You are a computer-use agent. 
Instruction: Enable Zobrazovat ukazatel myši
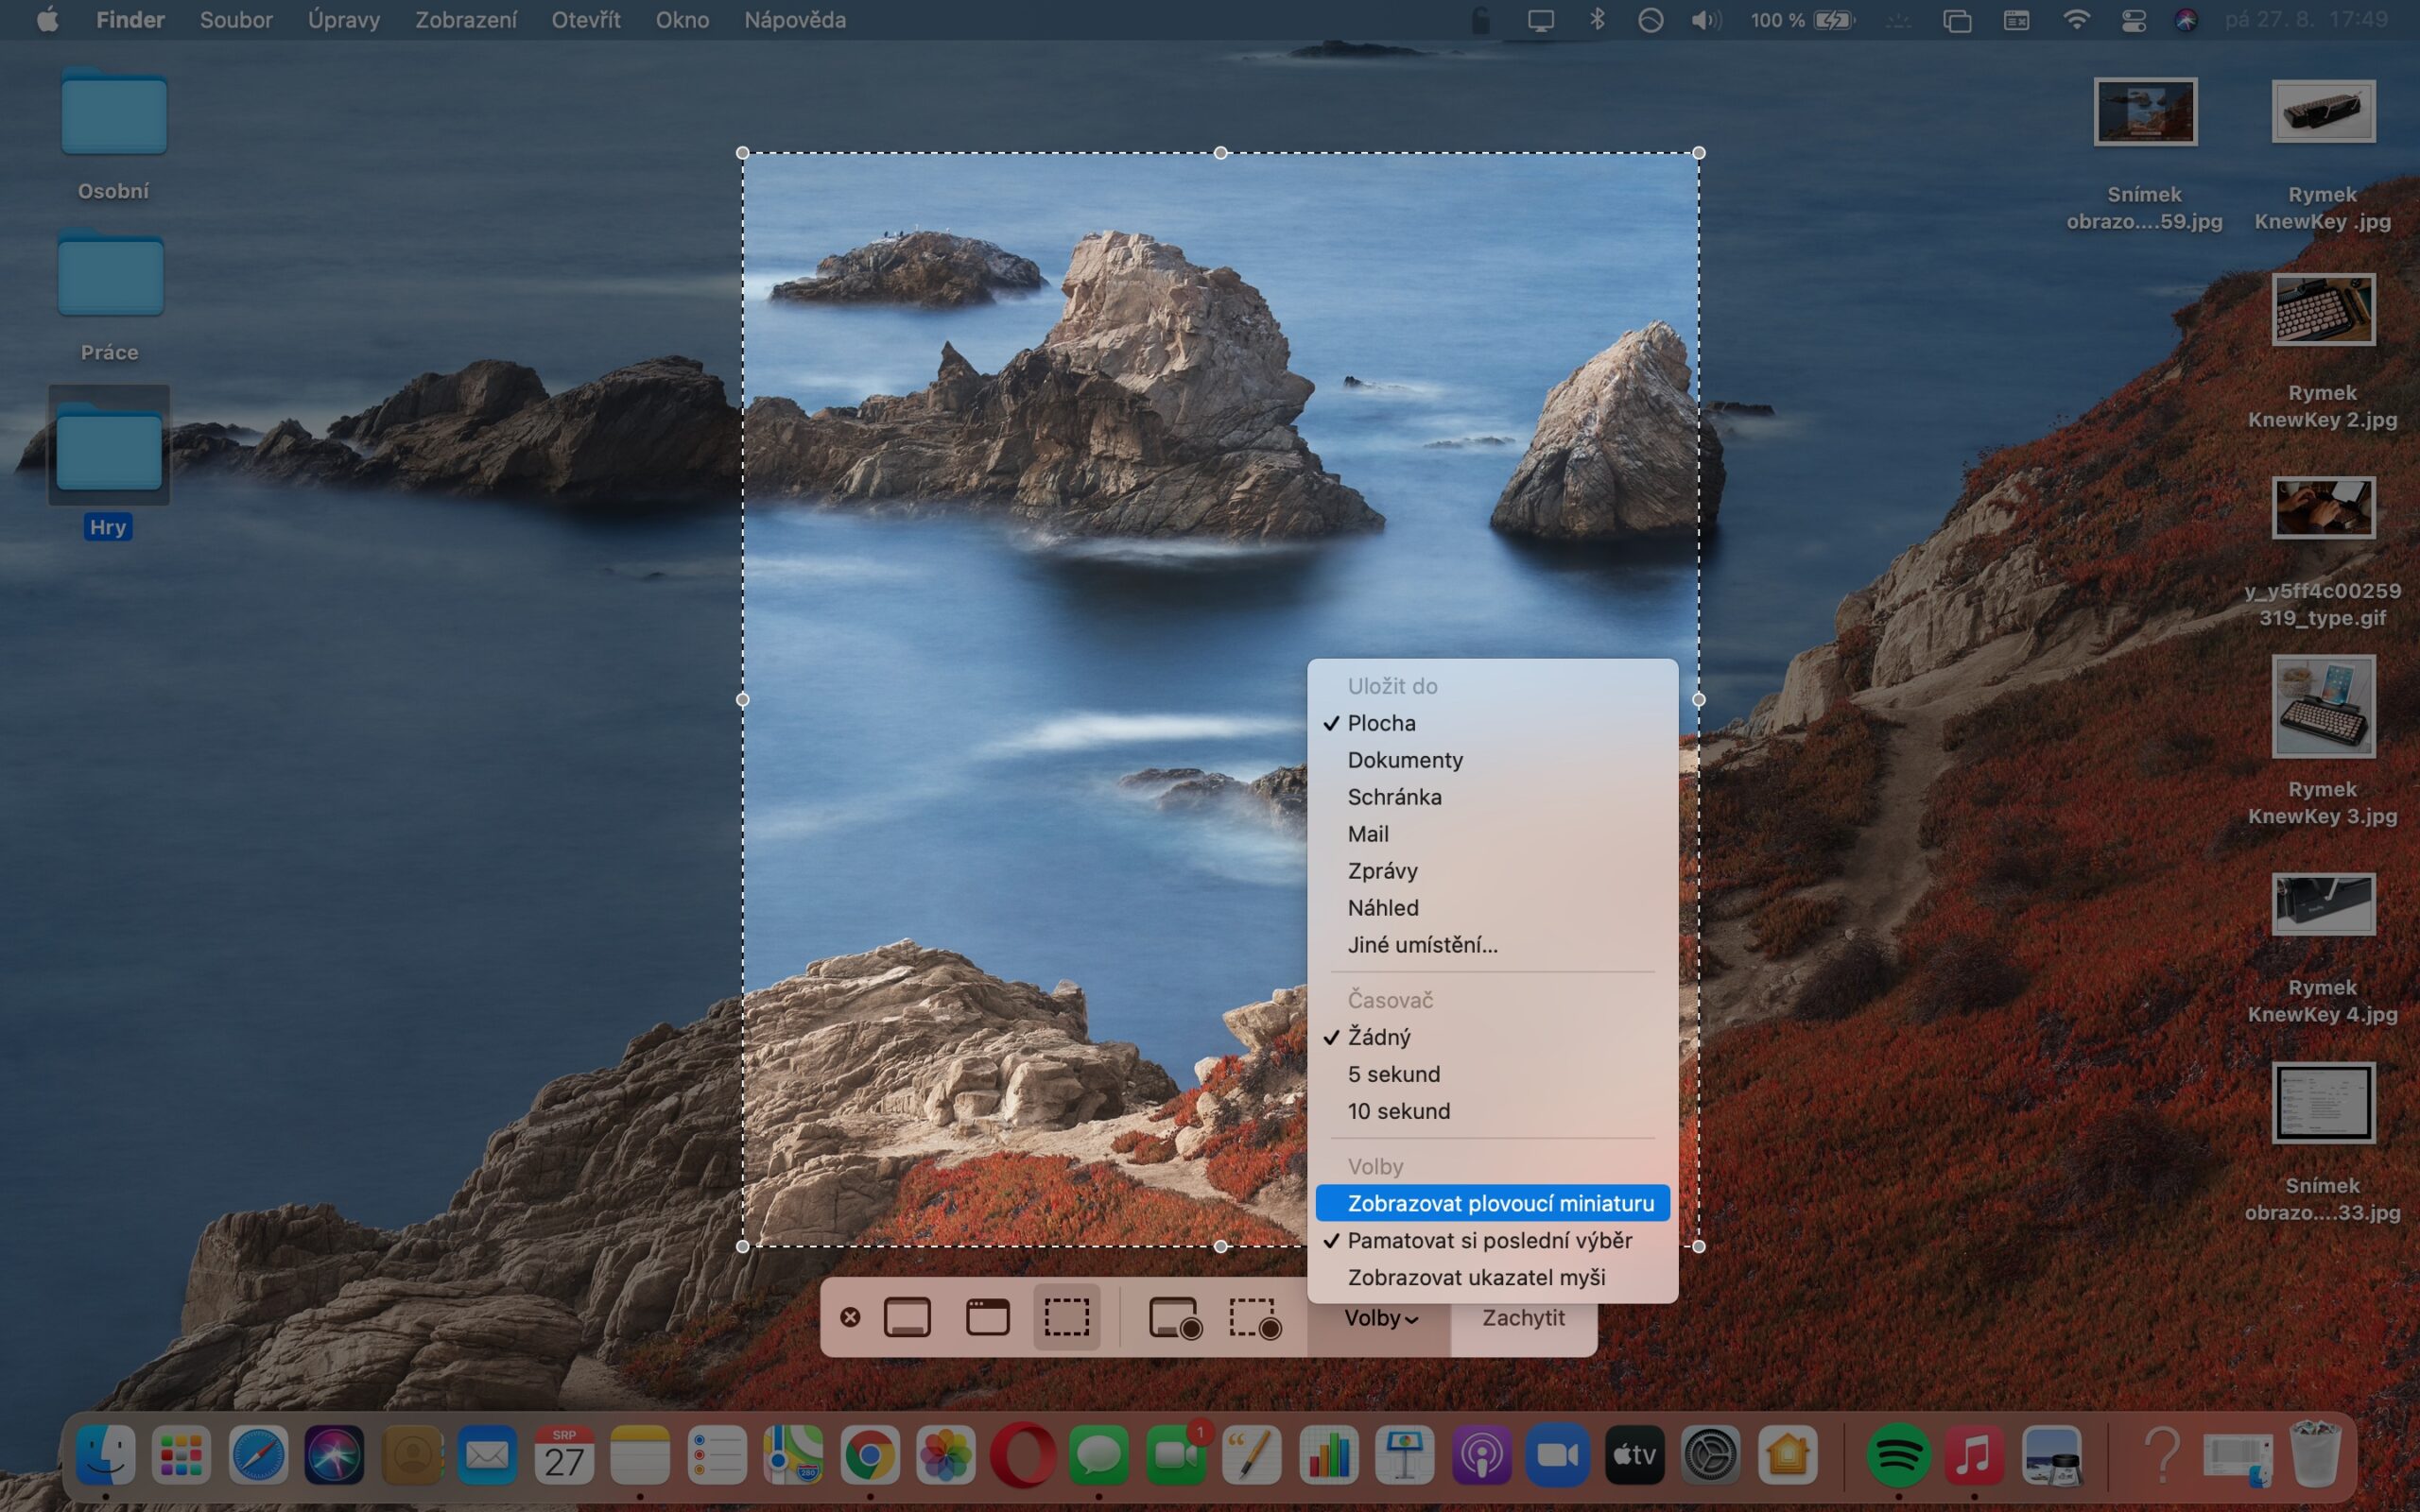coord(1478,1277)
